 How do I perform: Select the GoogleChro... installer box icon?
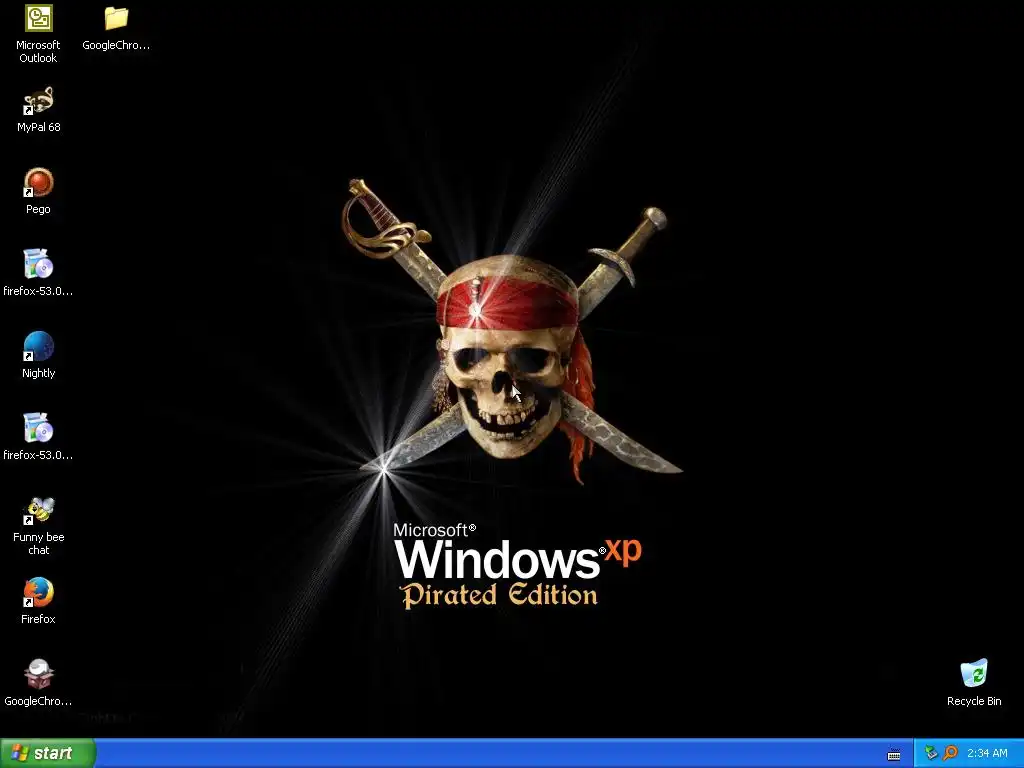coord(39,675)
